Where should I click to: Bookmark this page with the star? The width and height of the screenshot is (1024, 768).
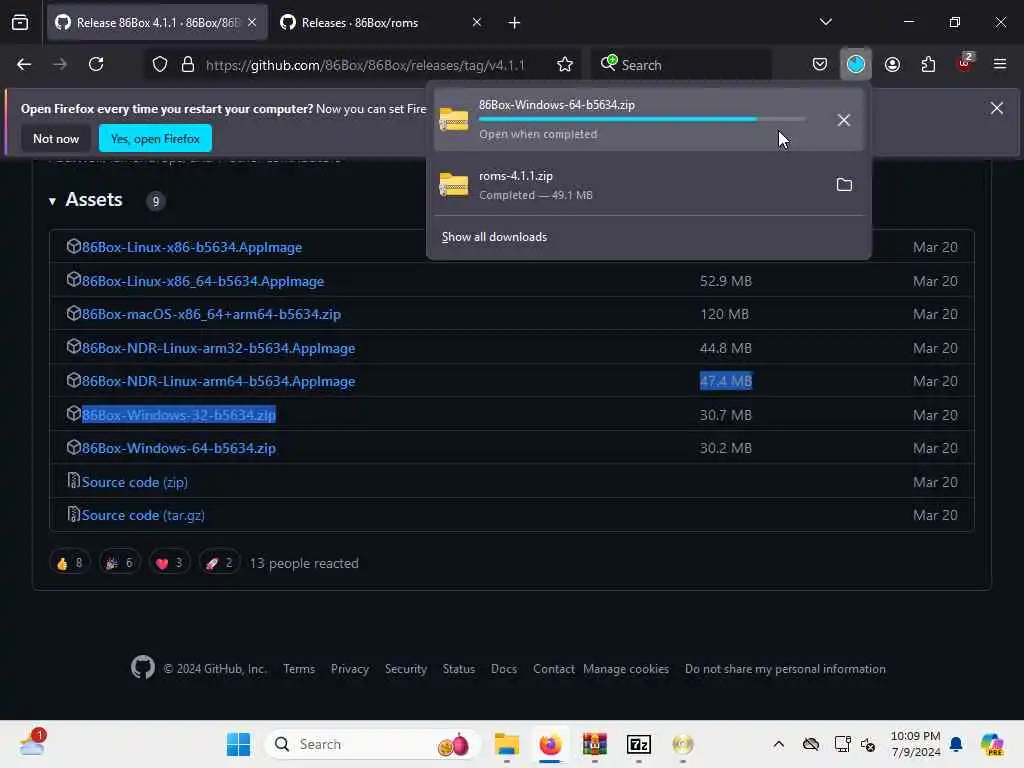(565, 65)
